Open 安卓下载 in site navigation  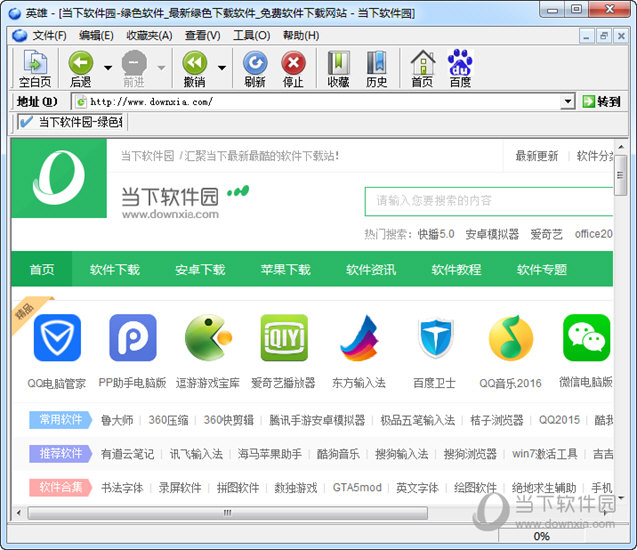(200, 269)
